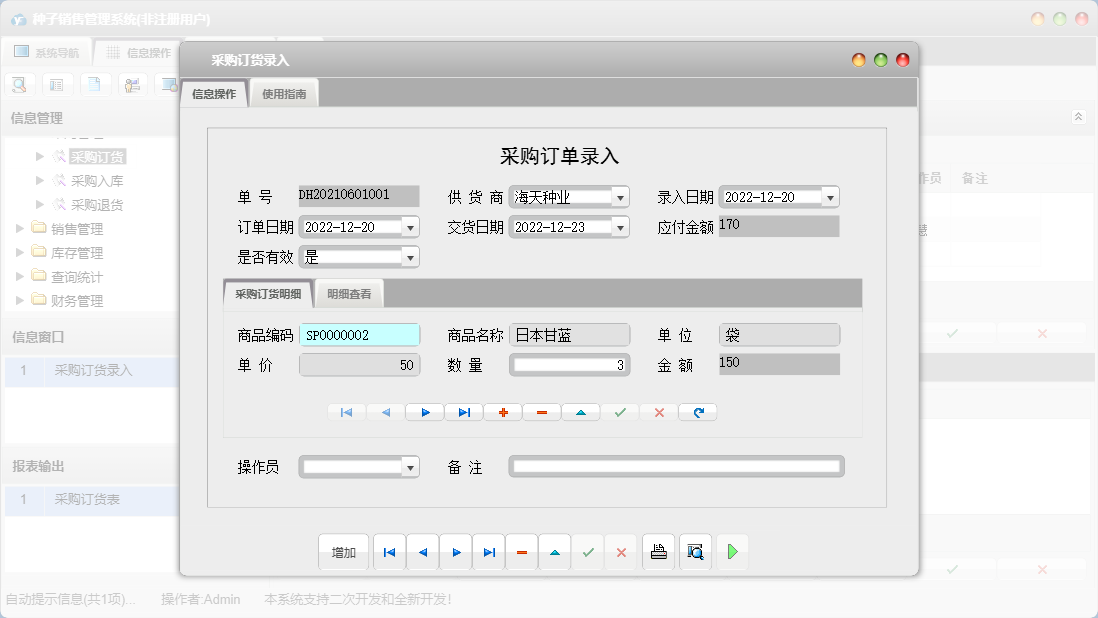Click the add record plus icon in detail navigator

click(502, 411)
